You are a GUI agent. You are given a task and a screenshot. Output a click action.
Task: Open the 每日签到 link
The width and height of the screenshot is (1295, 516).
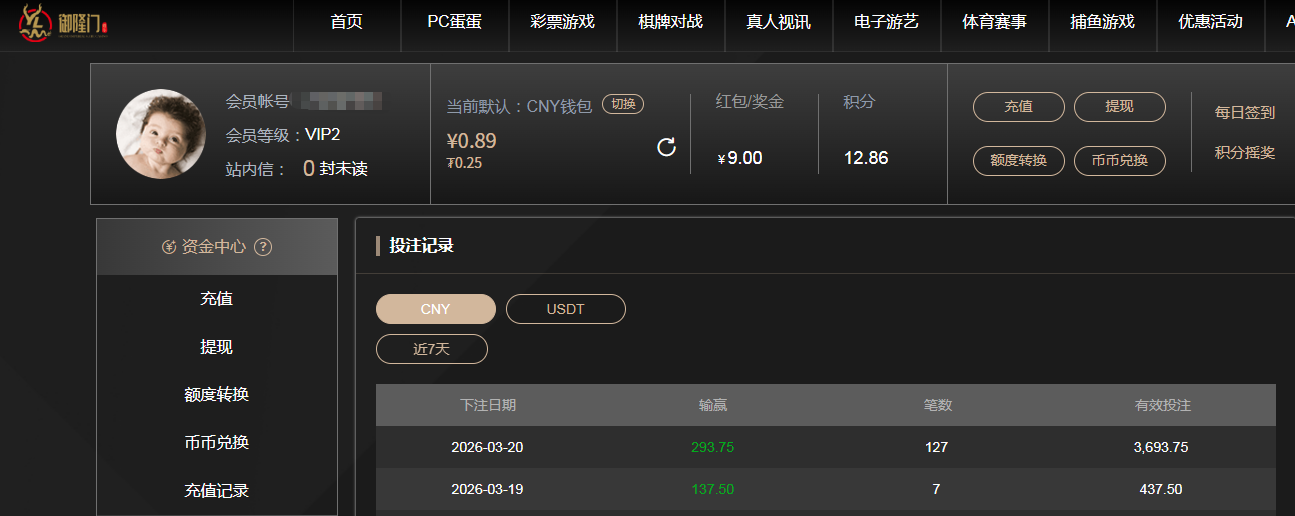1245,113
